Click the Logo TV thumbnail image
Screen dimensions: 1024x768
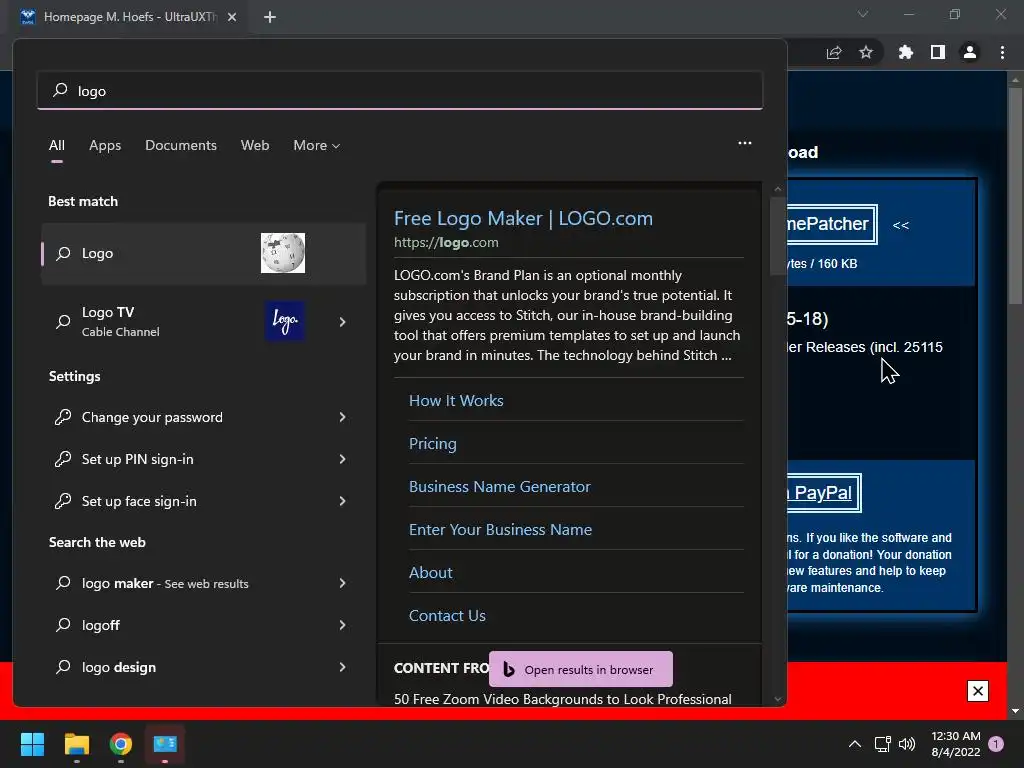point(285,321)
